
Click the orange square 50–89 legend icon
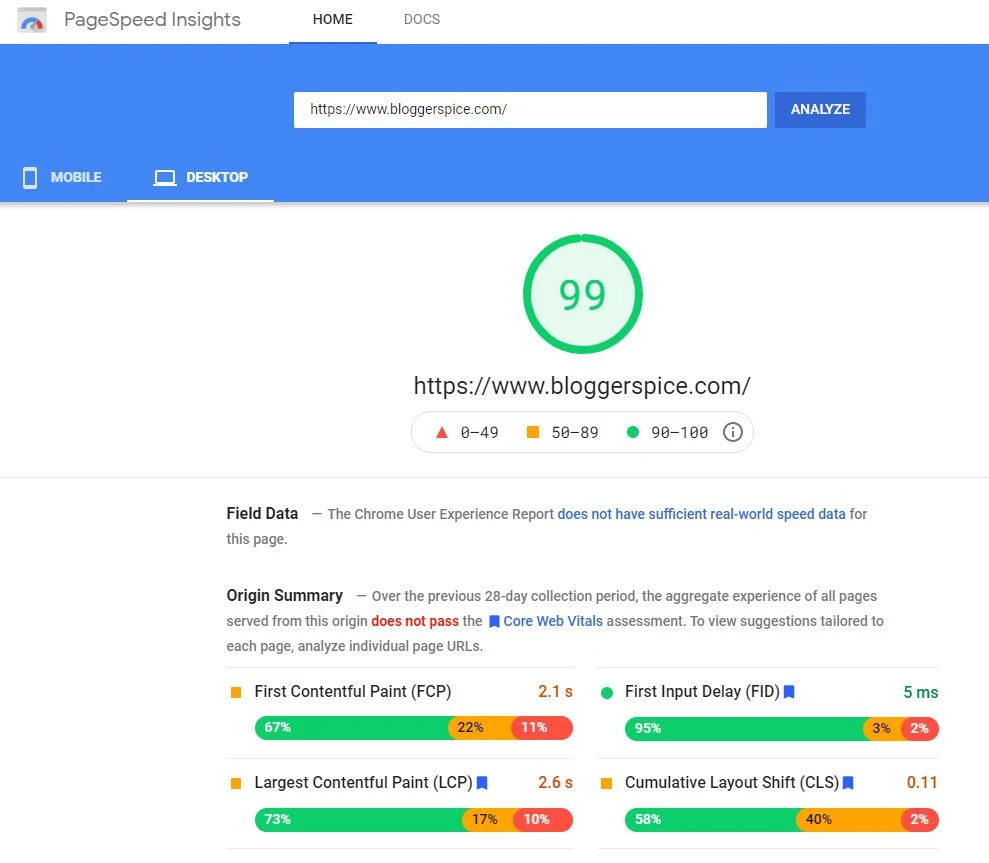coord(533,432)
